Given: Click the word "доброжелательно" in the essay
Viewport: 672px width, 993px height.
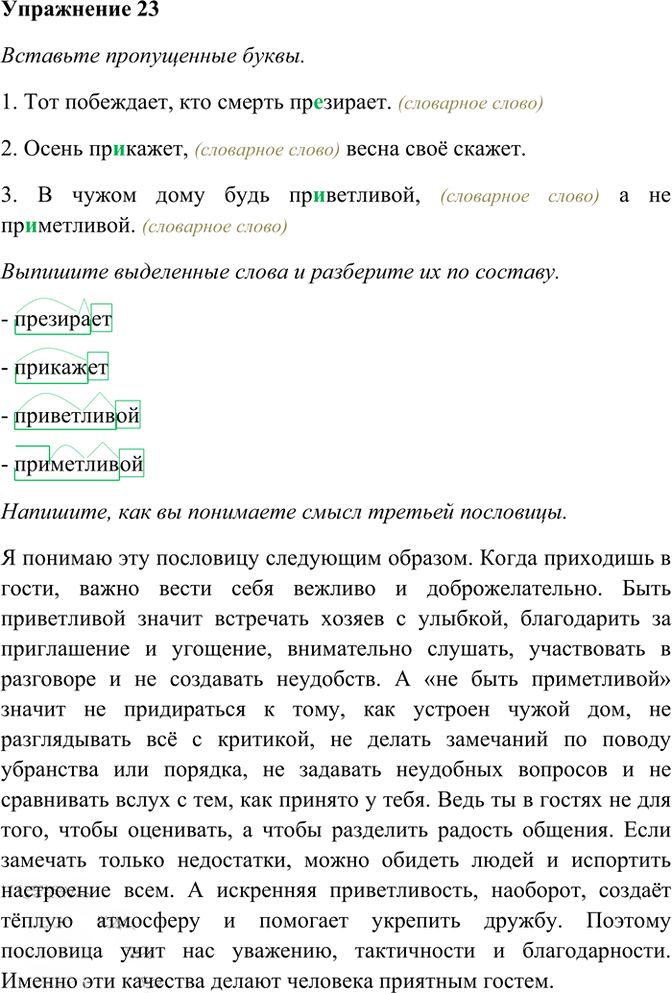Looking at the screenshot, I should pos(514,589).
